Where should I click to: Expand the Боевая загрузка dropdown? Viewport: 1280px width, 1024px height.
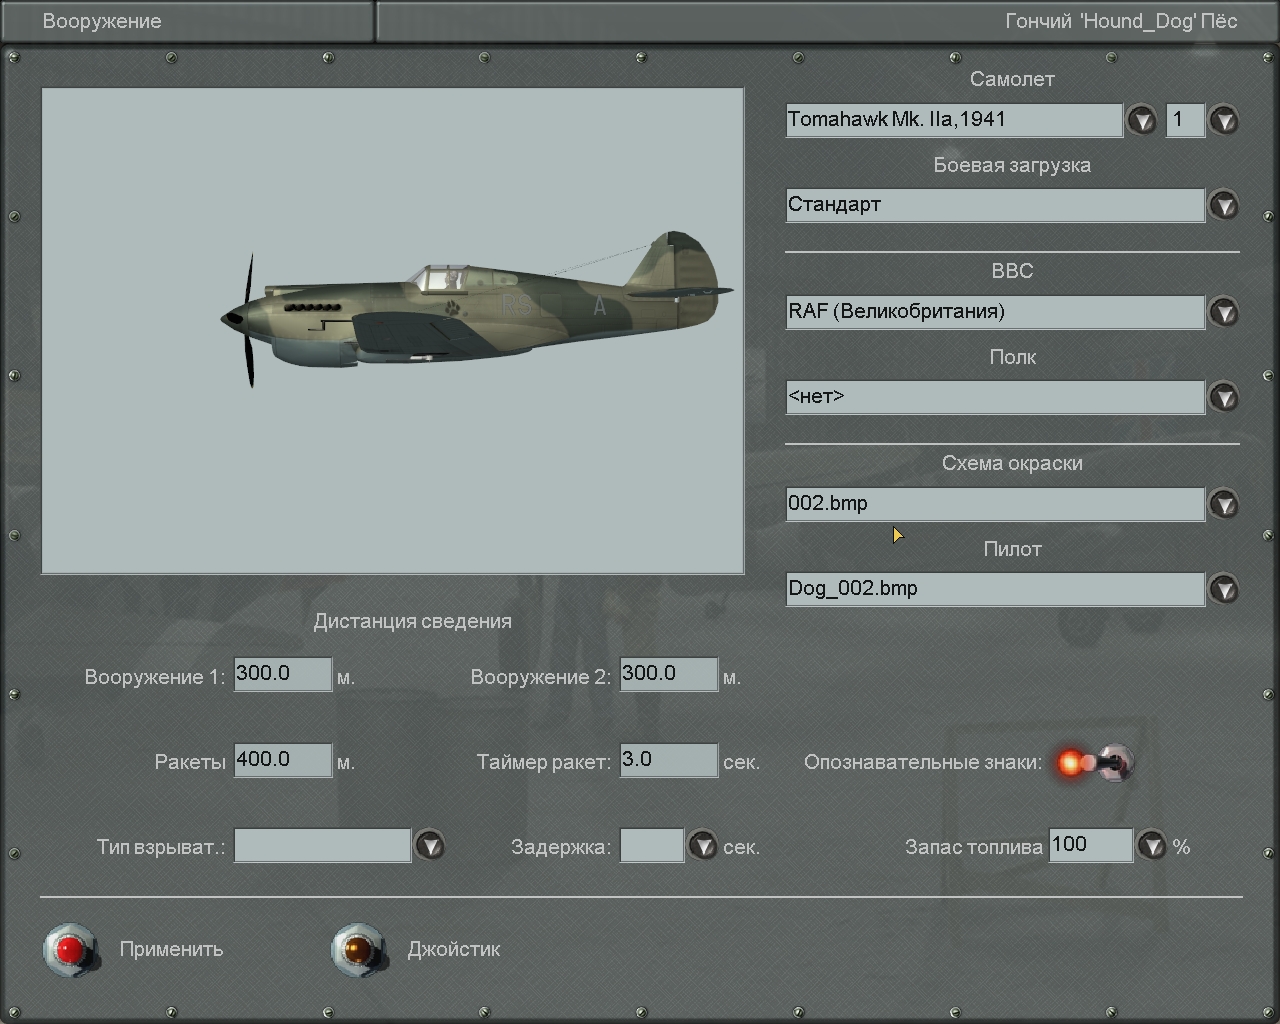point(1224,206)
